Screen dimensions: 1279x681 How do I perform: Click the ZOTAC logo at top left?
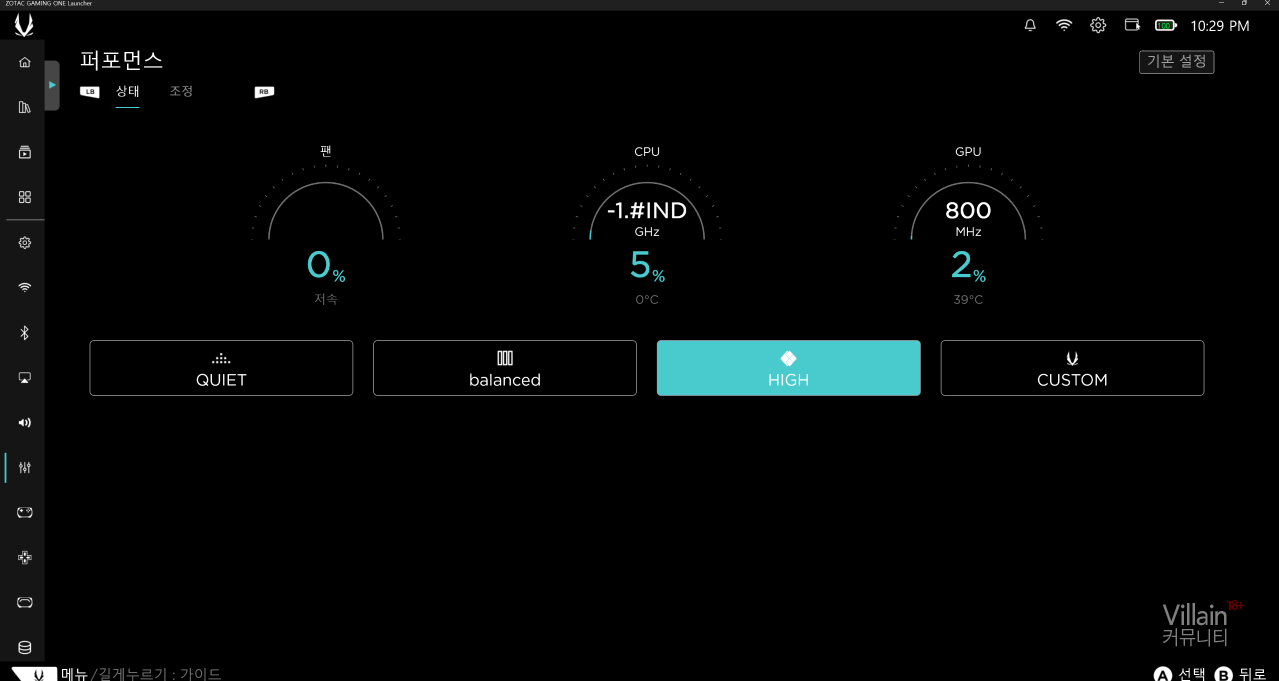24,26
